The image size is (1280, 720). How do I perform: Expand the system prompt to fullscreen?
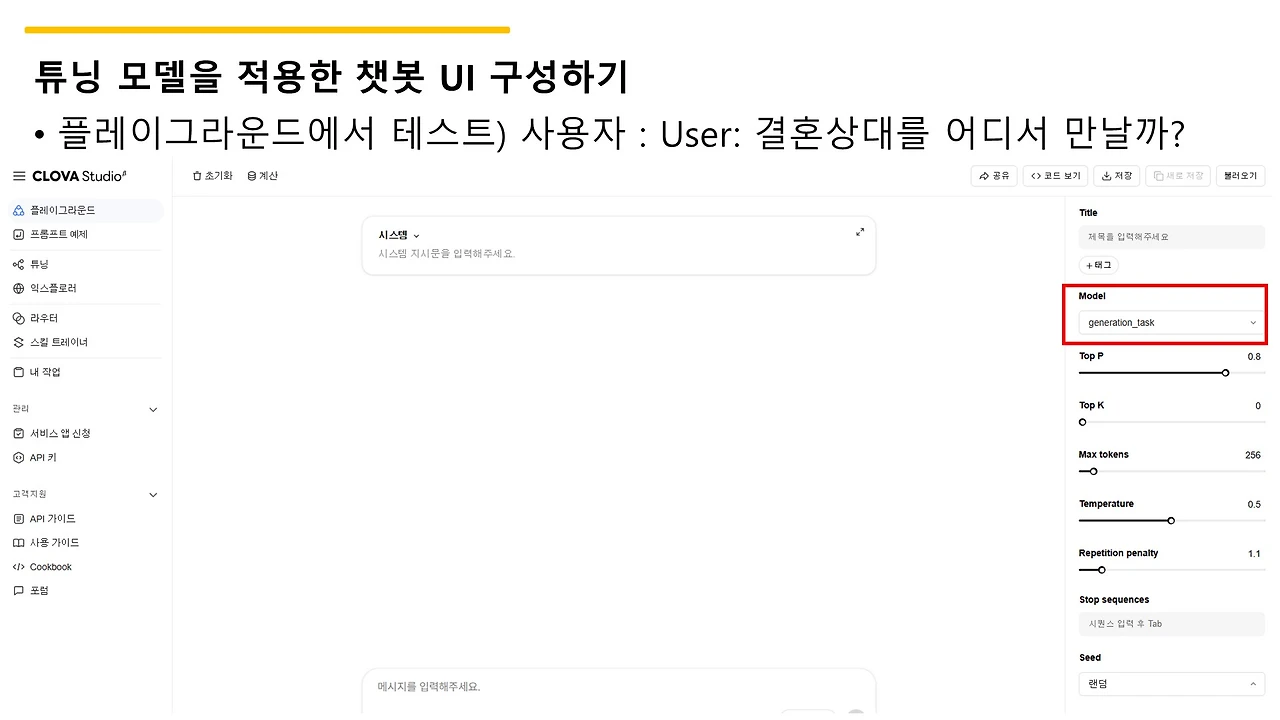point(860,231)
